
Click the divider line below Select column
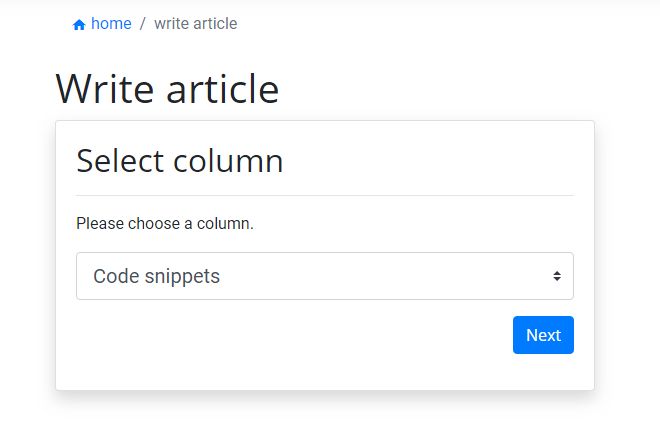325,195
